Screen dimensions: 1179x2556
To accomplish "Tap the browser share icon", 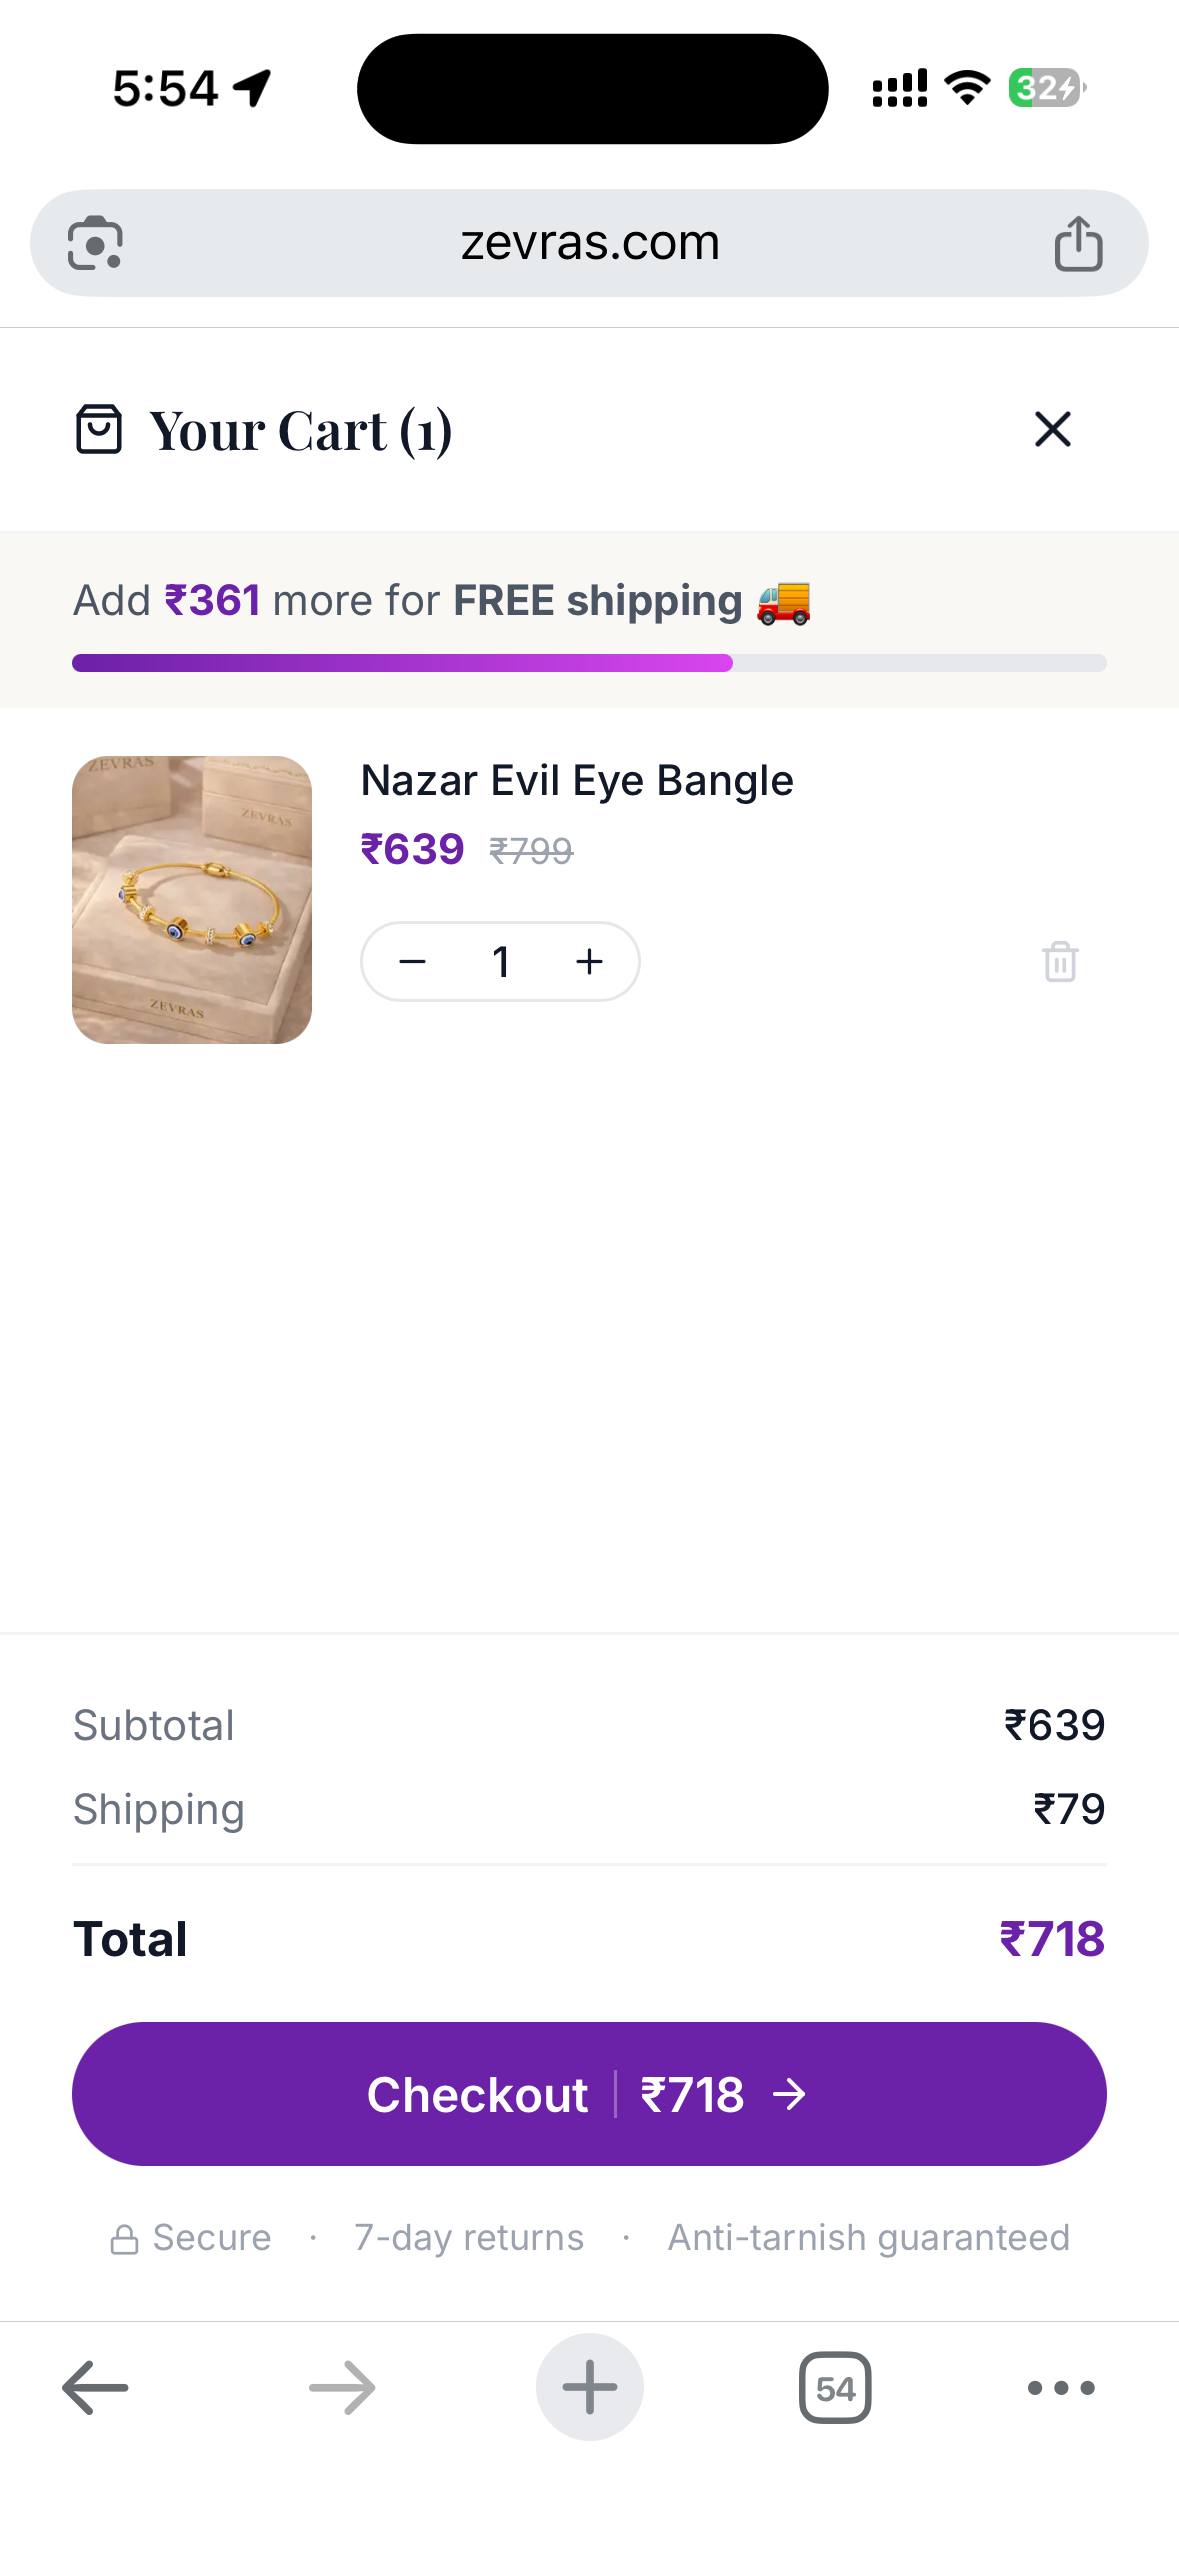I will [x=1078, y=243].
